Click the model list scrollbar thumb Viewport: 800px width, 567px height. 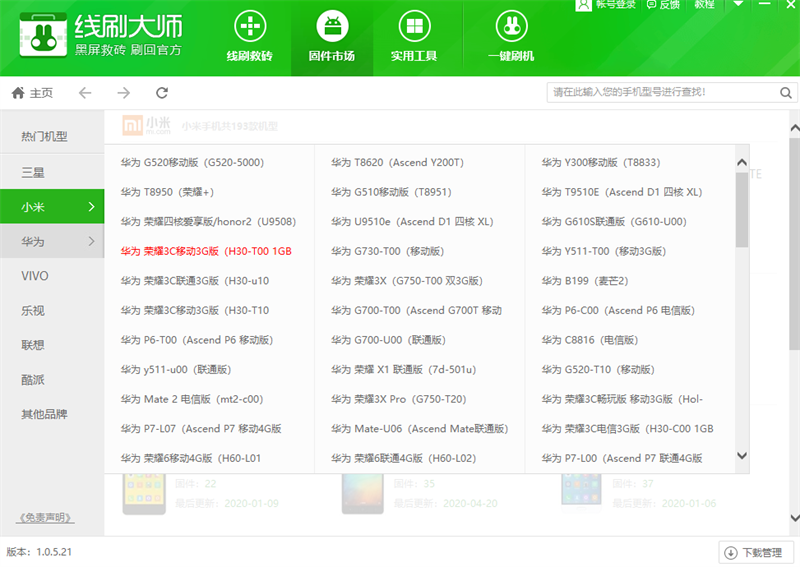[742, 210]
